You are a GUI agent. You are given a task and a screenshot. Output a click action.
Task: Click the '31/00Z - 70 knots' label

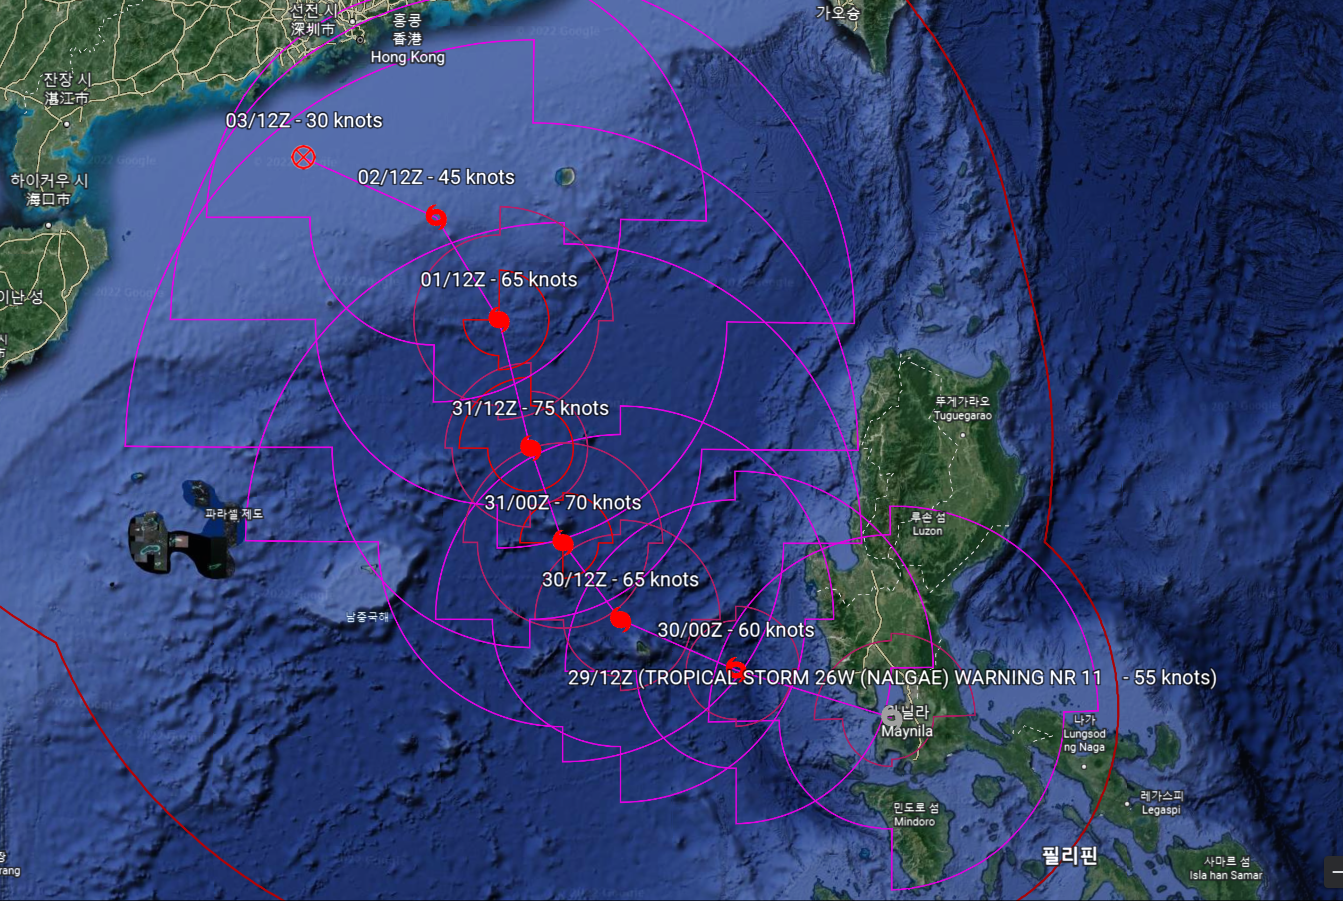point(563,502)
